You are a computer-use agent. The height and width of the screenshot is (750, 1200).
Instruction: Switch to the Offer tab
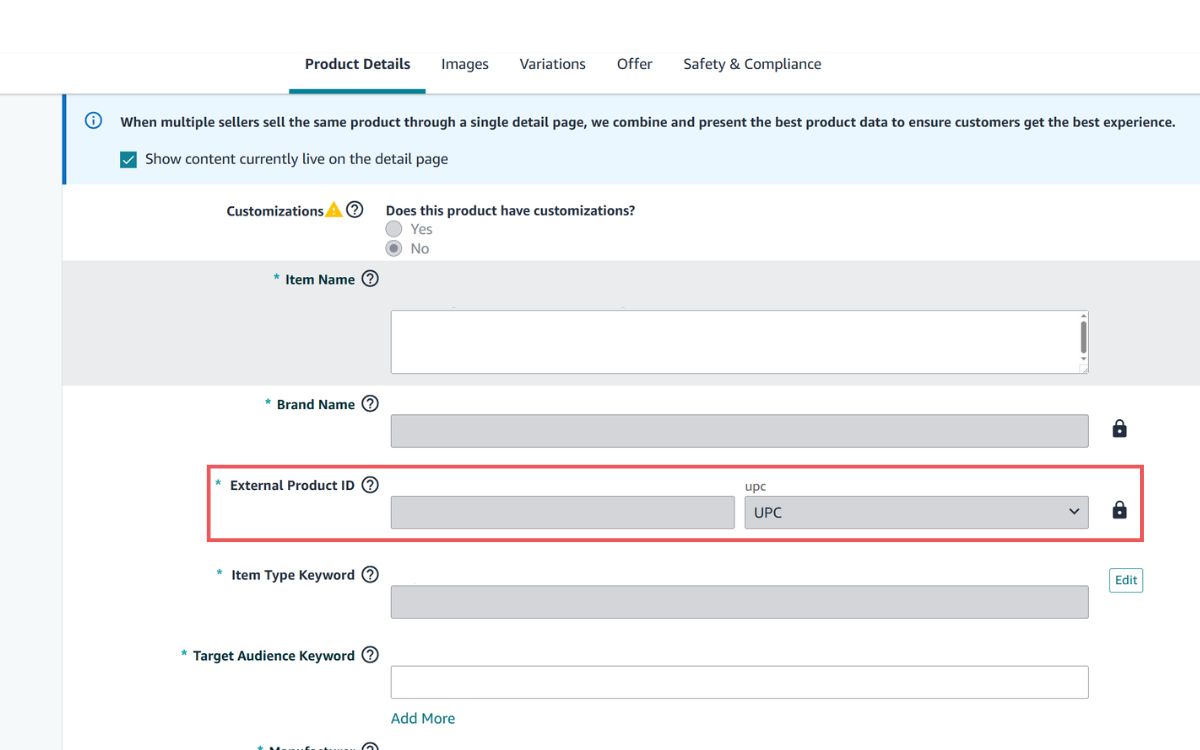(x=634, y=64)
